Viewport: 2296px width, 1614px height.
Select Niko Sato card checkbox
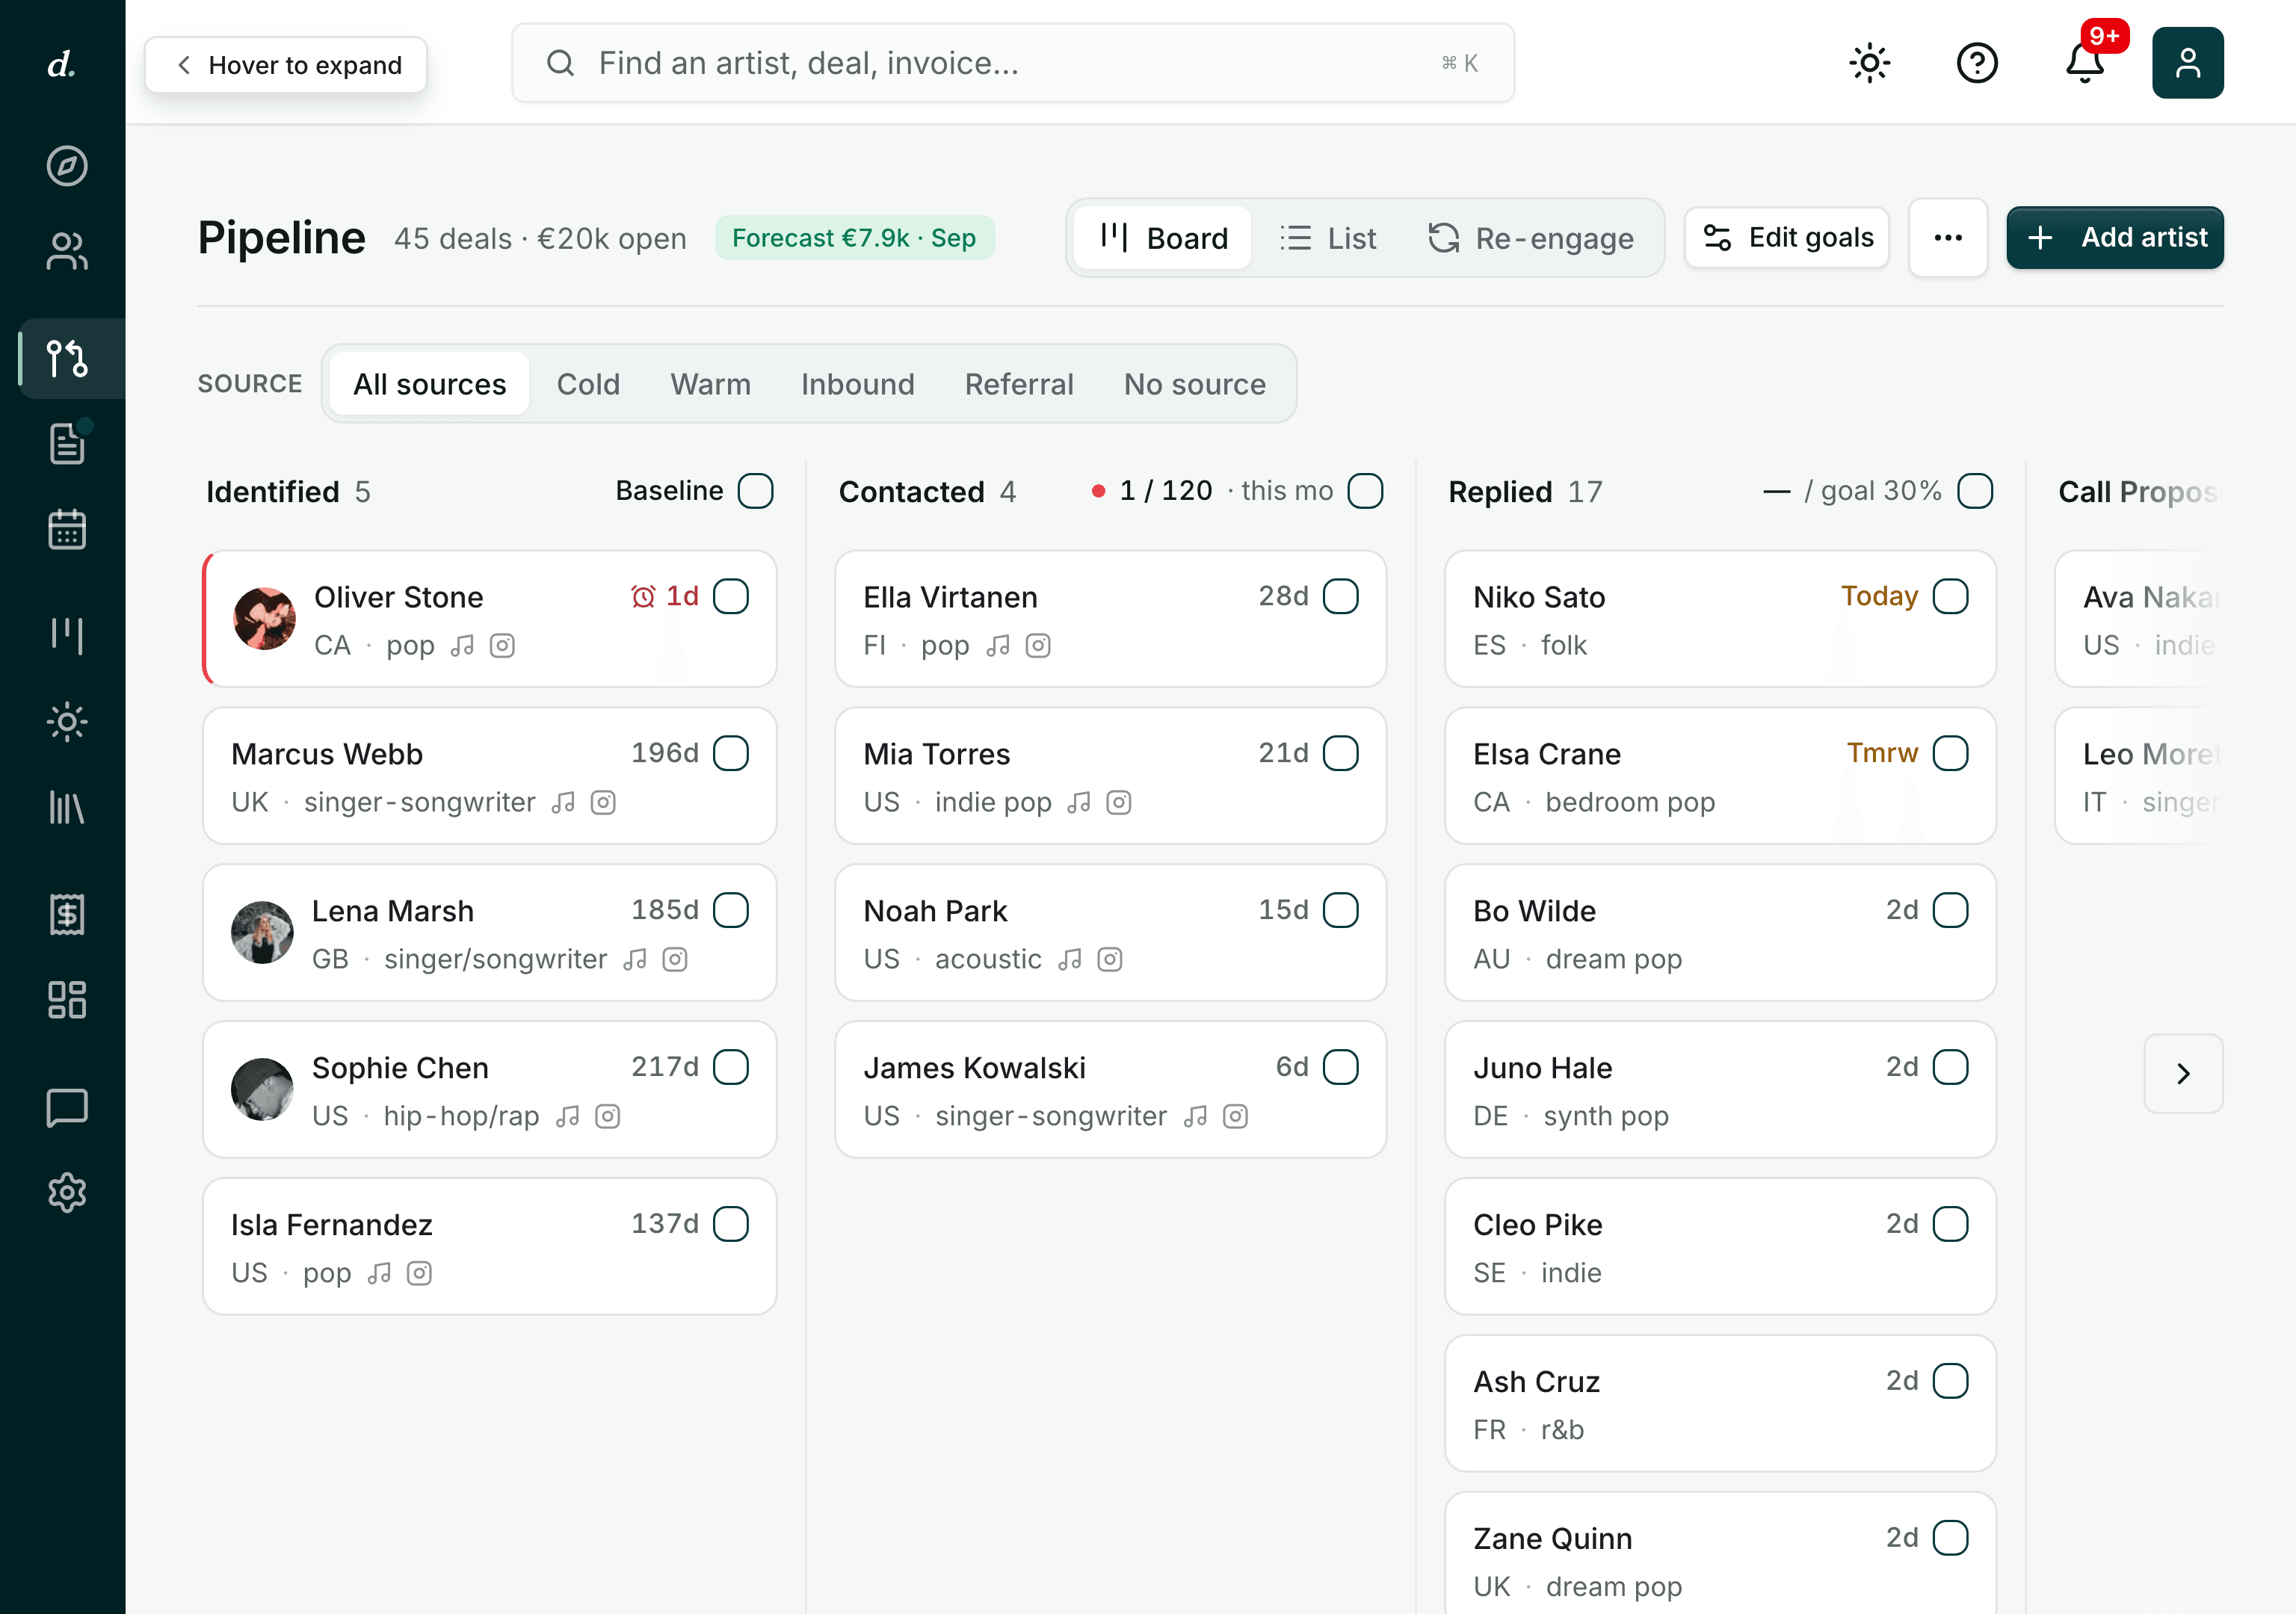(1951, 596)
